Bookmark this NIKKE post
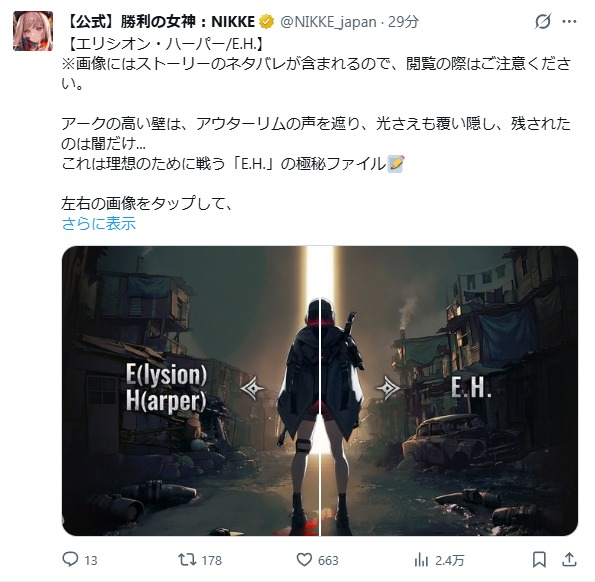Viewport: 595px width, 582px height. [539, 560]
